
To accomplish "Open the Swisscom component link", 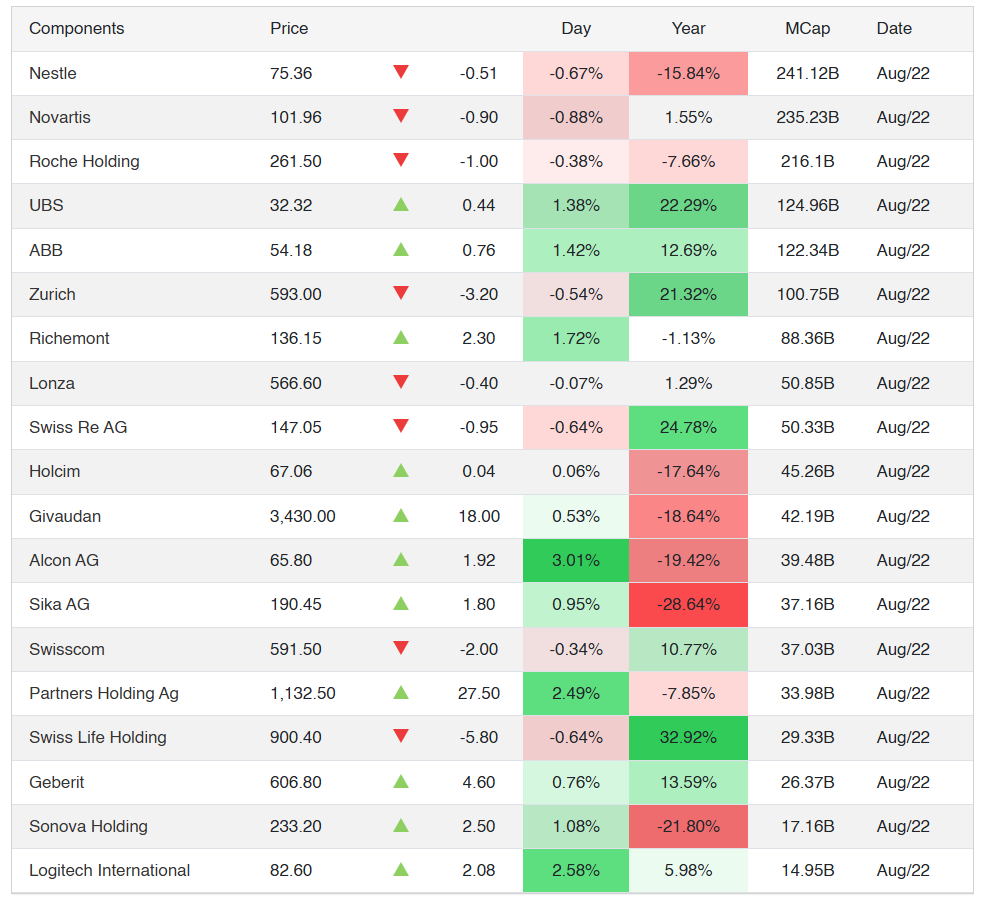I will (x=67, y=650).
